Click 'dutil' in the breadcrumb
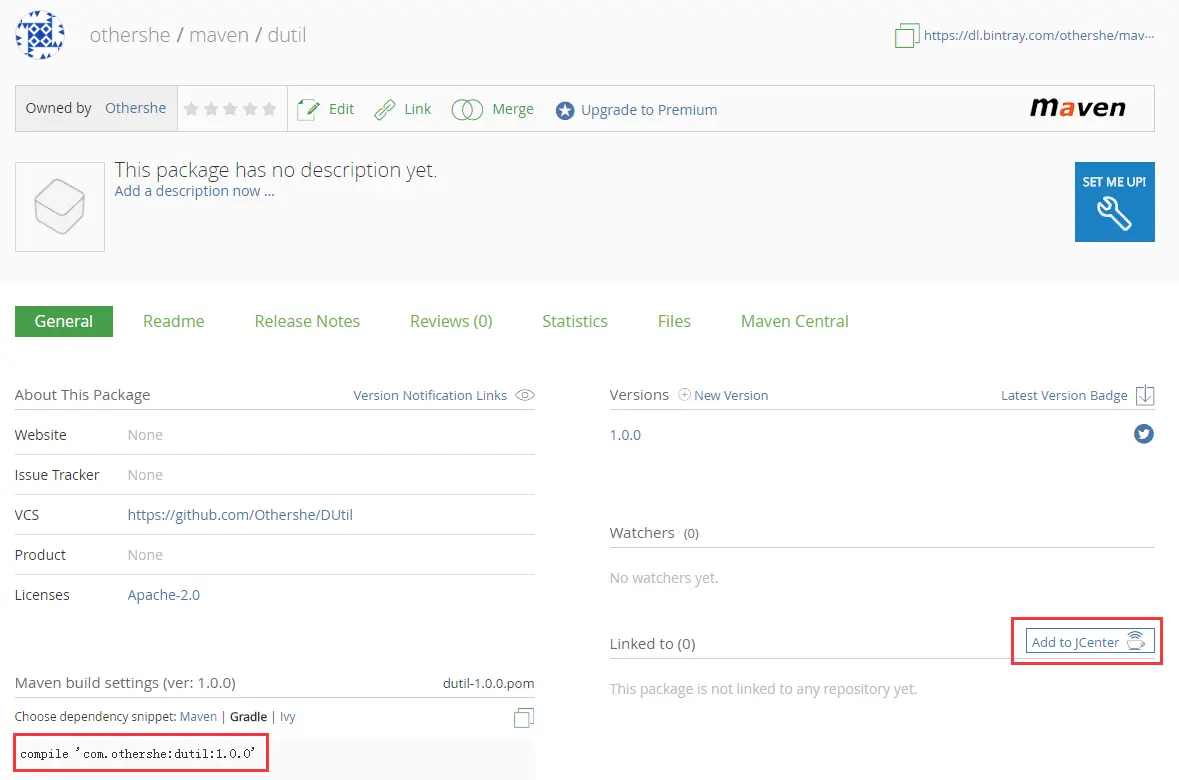 pos(286,35)
